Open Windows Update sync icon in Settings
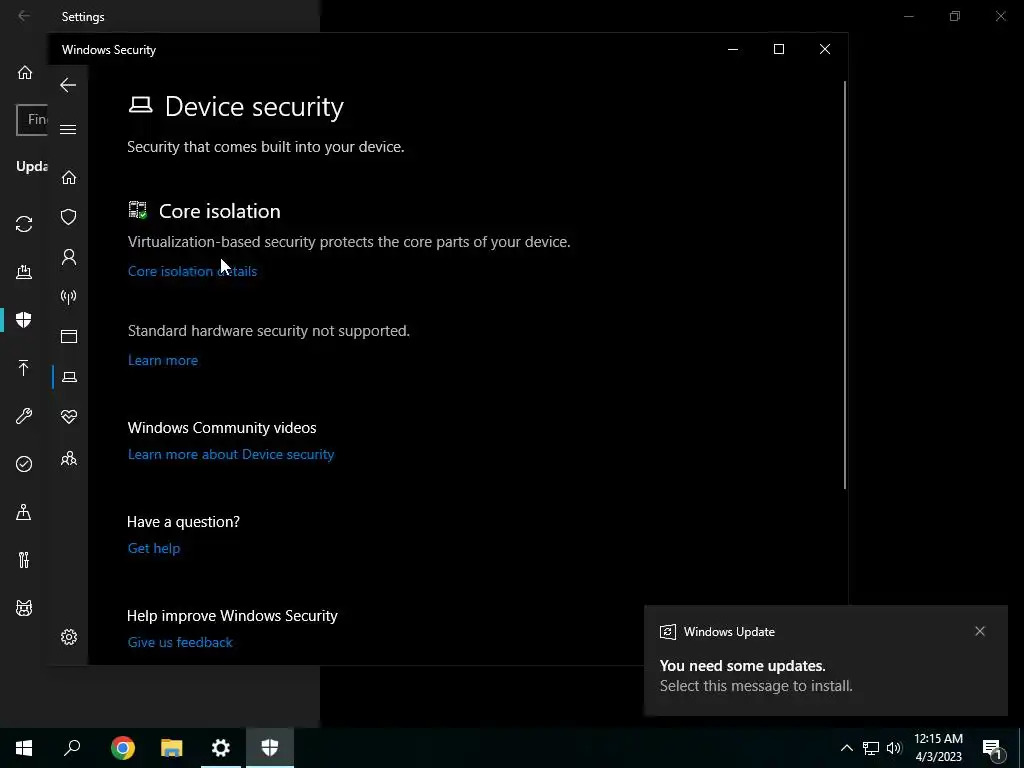This screenshot has height=768, width=1024. (x=24, y=224)
